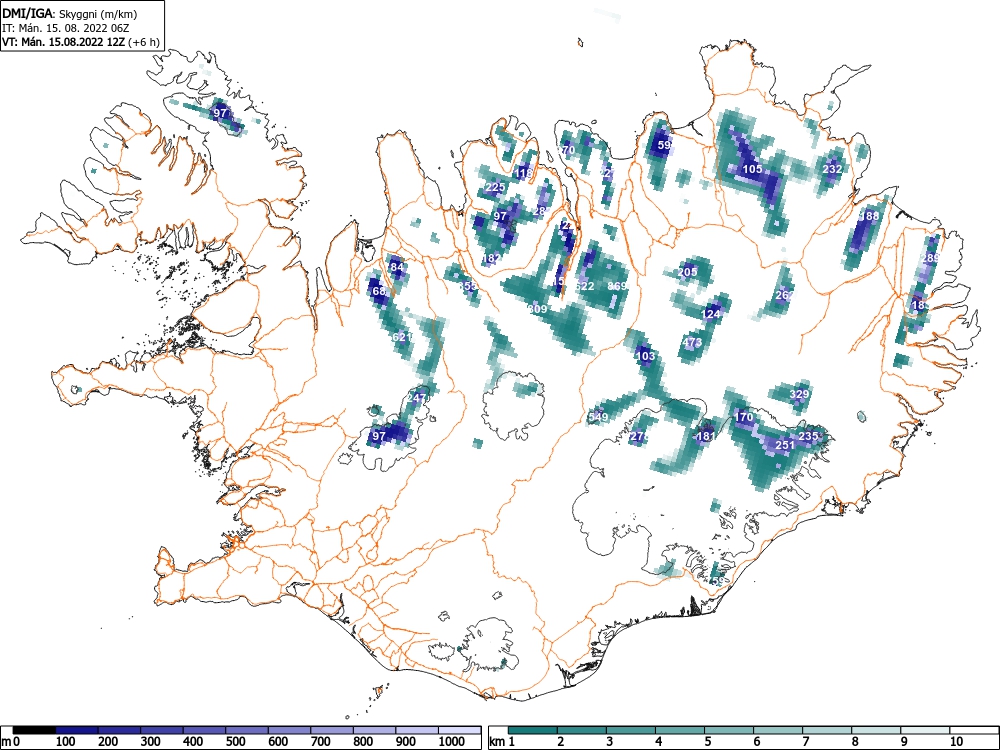Click the visibility value '103' on the map
Image resolution: width=1000 pixels, height=750 pixels.
point(645,356)
